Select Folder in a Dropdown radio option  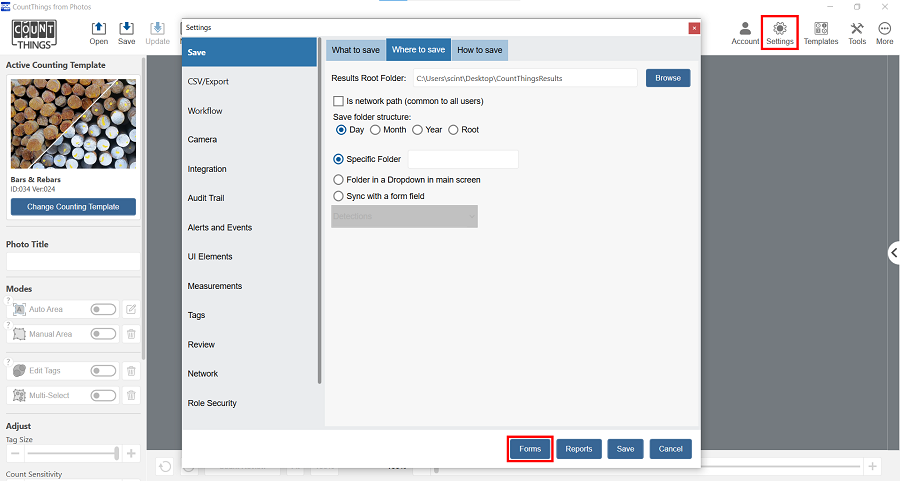point(338,180)
